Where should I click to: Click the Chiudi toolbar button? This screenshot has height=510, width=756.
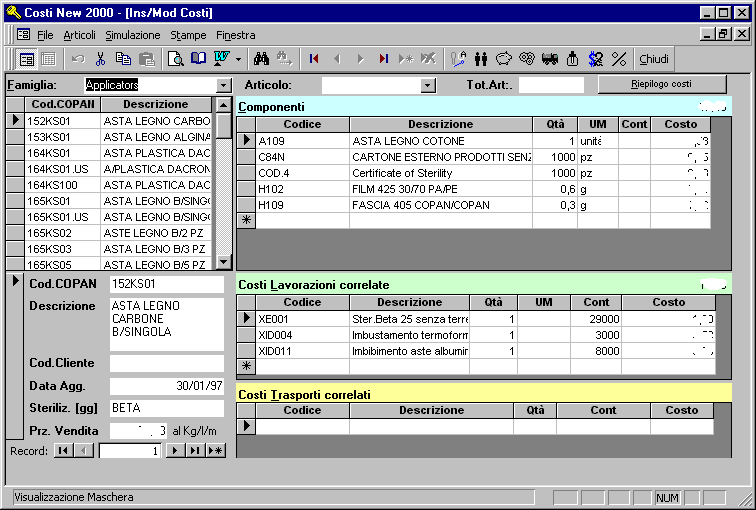tap(654, 59)
